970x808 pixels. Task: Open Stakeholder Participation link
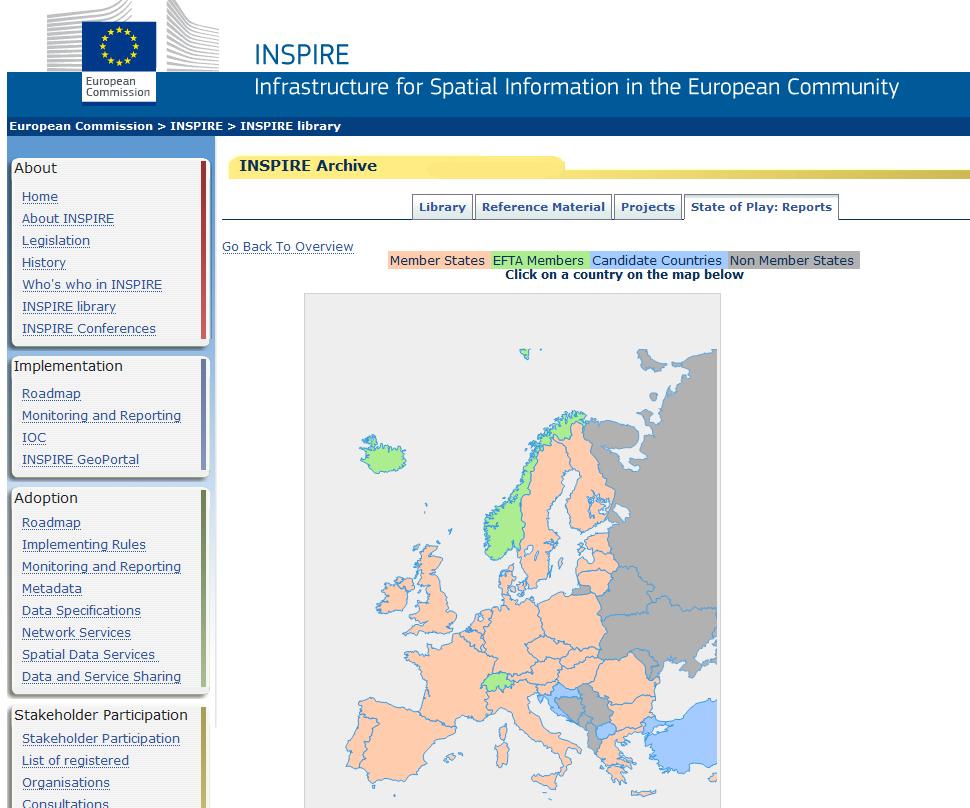[101, 739]
